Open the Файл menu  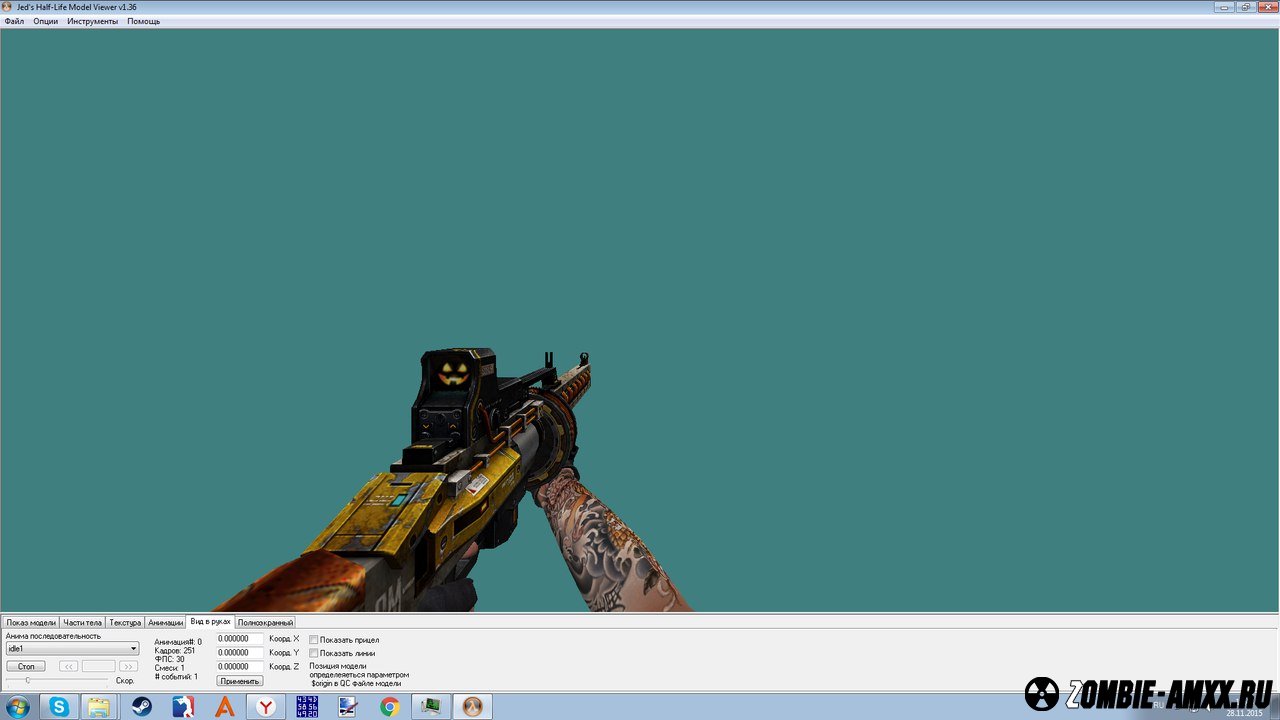tap(14, 21)
